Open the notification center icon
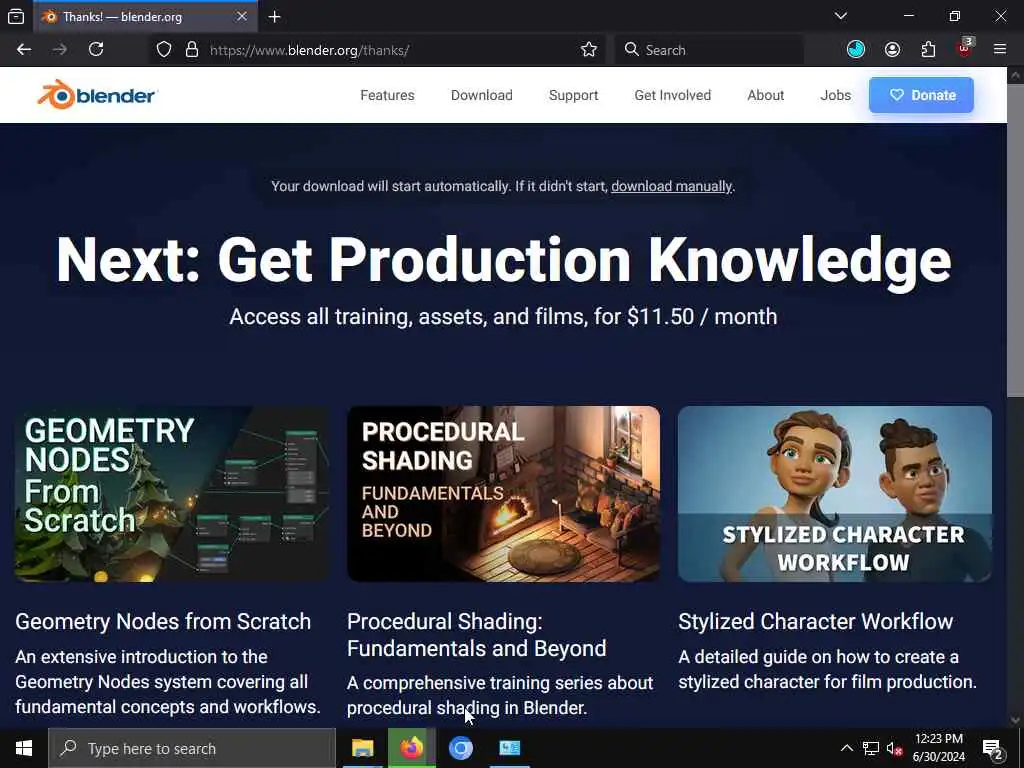Viewport: 1024px width, 768px height. point(993,749)
